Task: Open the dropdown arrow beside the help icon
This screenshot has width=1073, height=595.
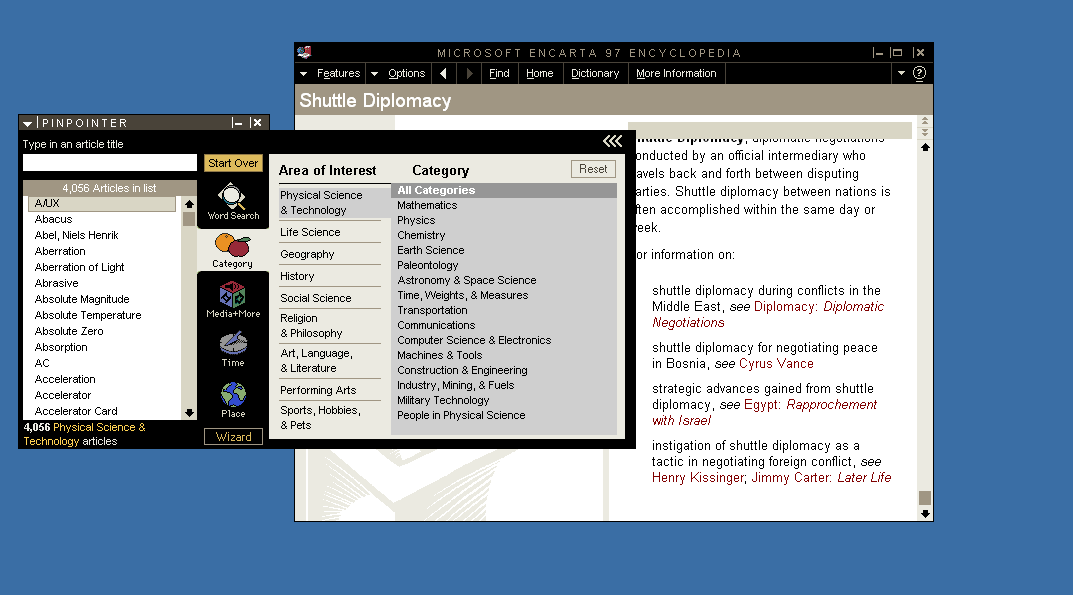Action: pyautogui.click(x=901, y=73)
